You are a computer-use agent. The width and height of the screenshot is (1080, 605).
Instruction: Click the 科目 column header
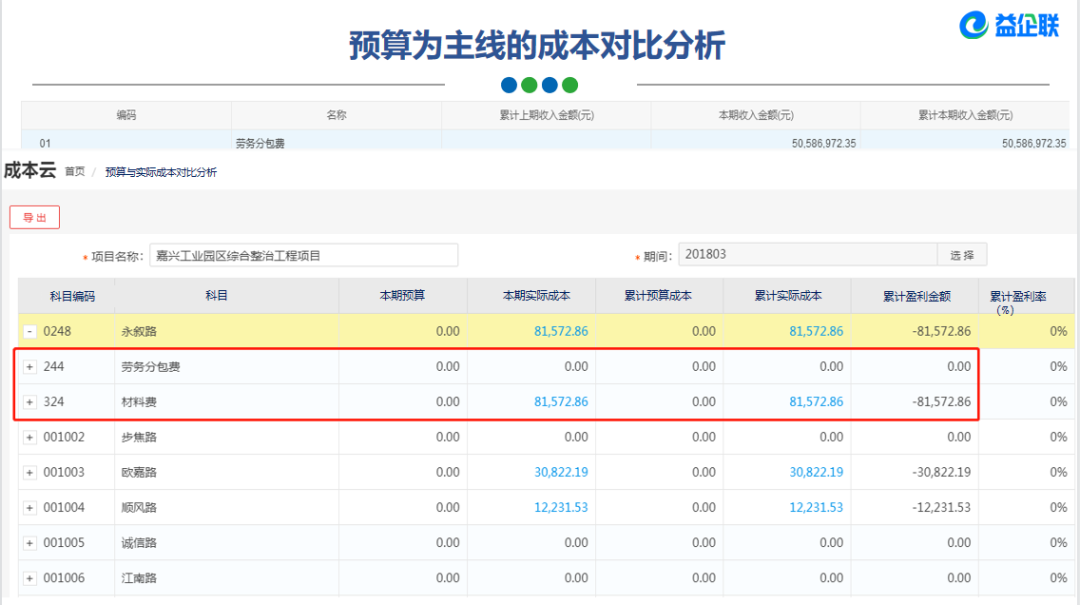[216, 296]
